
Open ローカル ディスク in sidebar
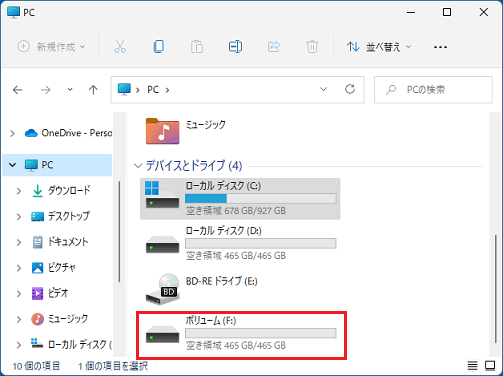pyautogui.click(x=71, y=344)
